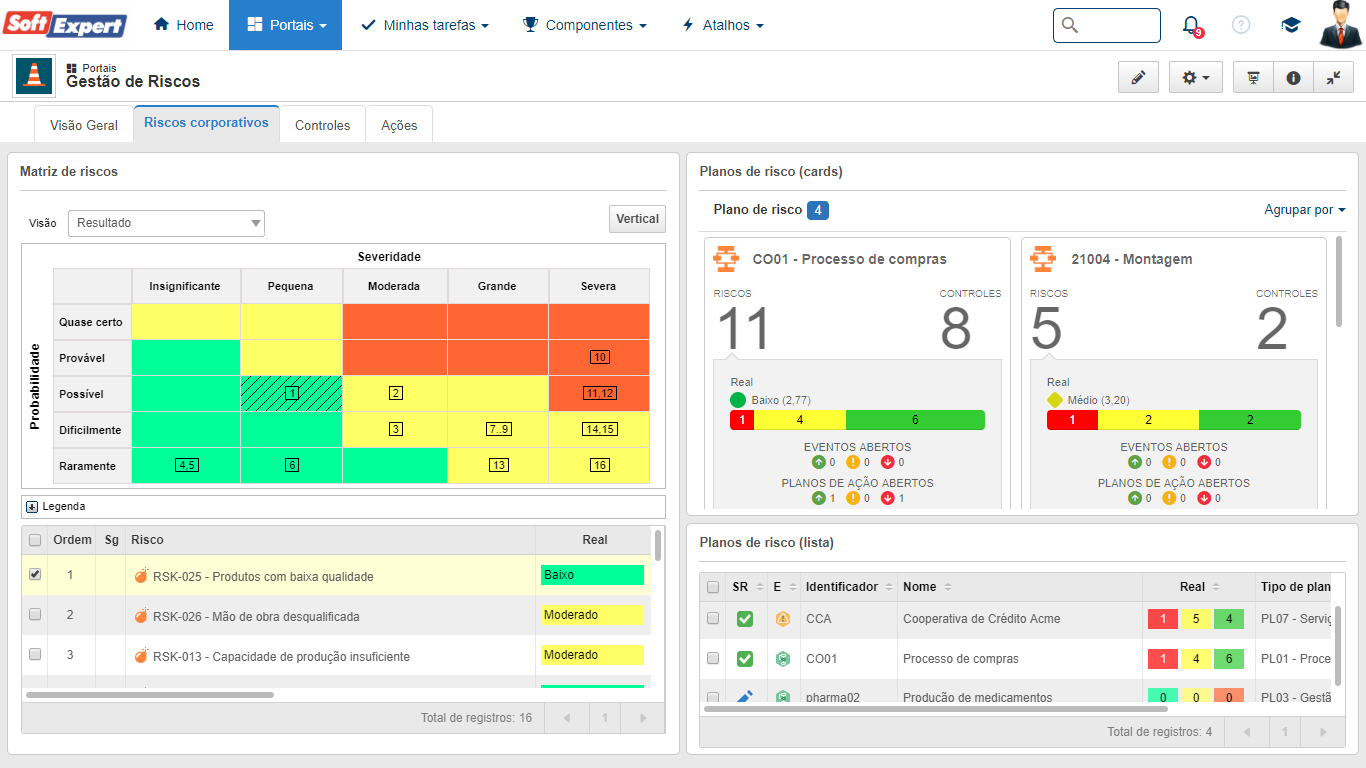Image resolution: width=1366 pixels, height=768 pixels.
Task: Click the portal information icon
Action: (x=1293, y=78)
